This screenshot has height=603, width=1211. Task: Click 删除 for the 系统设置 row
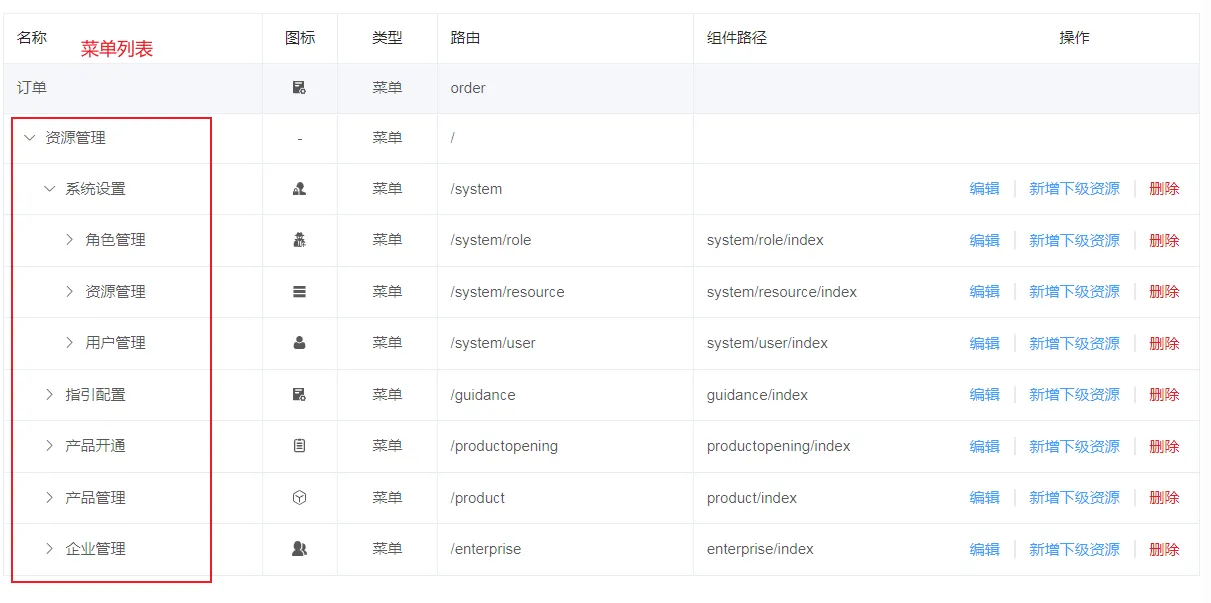pyautogui.click(x=1164, y=189)
